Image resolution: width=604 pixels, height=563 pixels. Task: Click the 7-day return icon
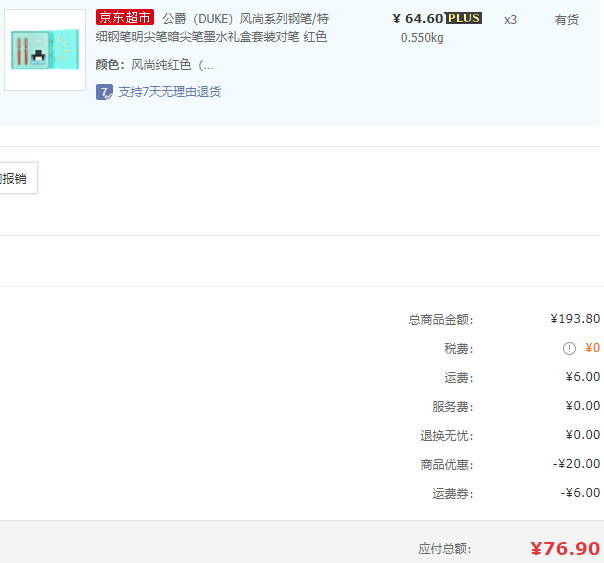tap(104, 92)
